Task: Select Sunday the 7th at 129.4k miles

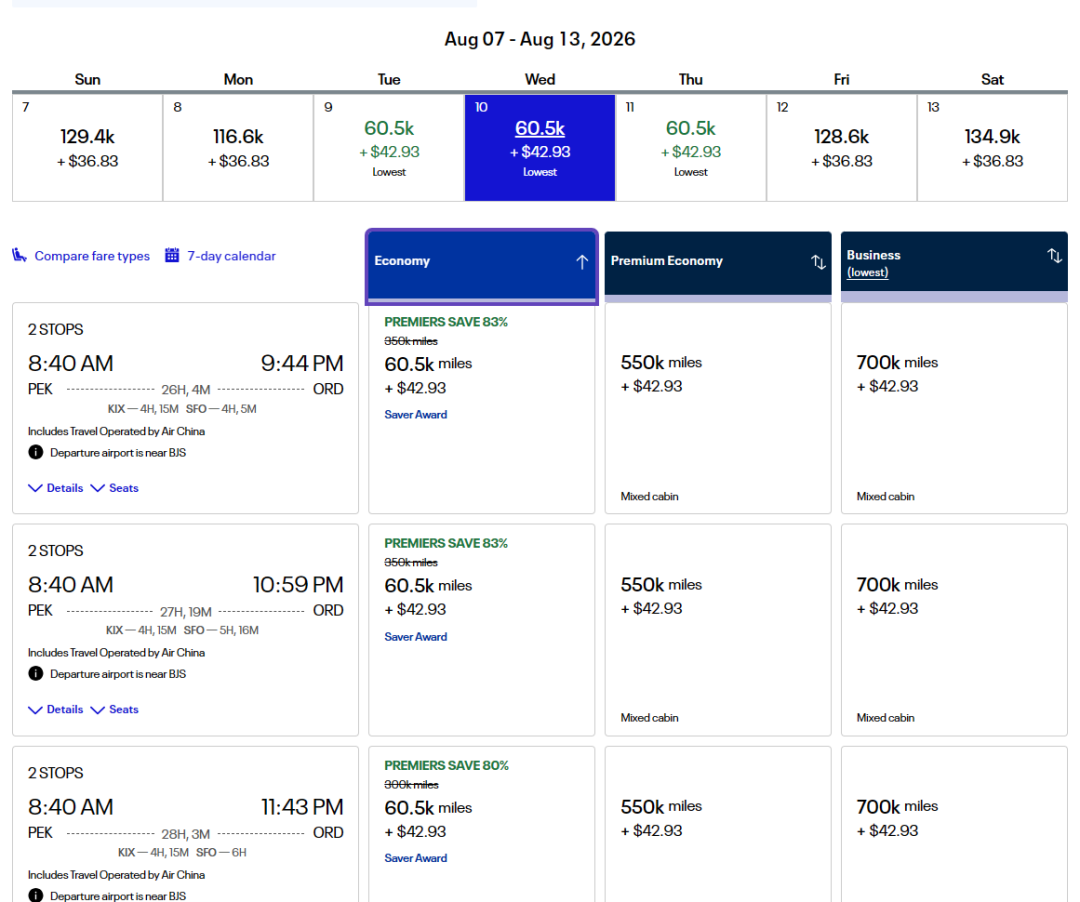Action: [x=87, y=147]
